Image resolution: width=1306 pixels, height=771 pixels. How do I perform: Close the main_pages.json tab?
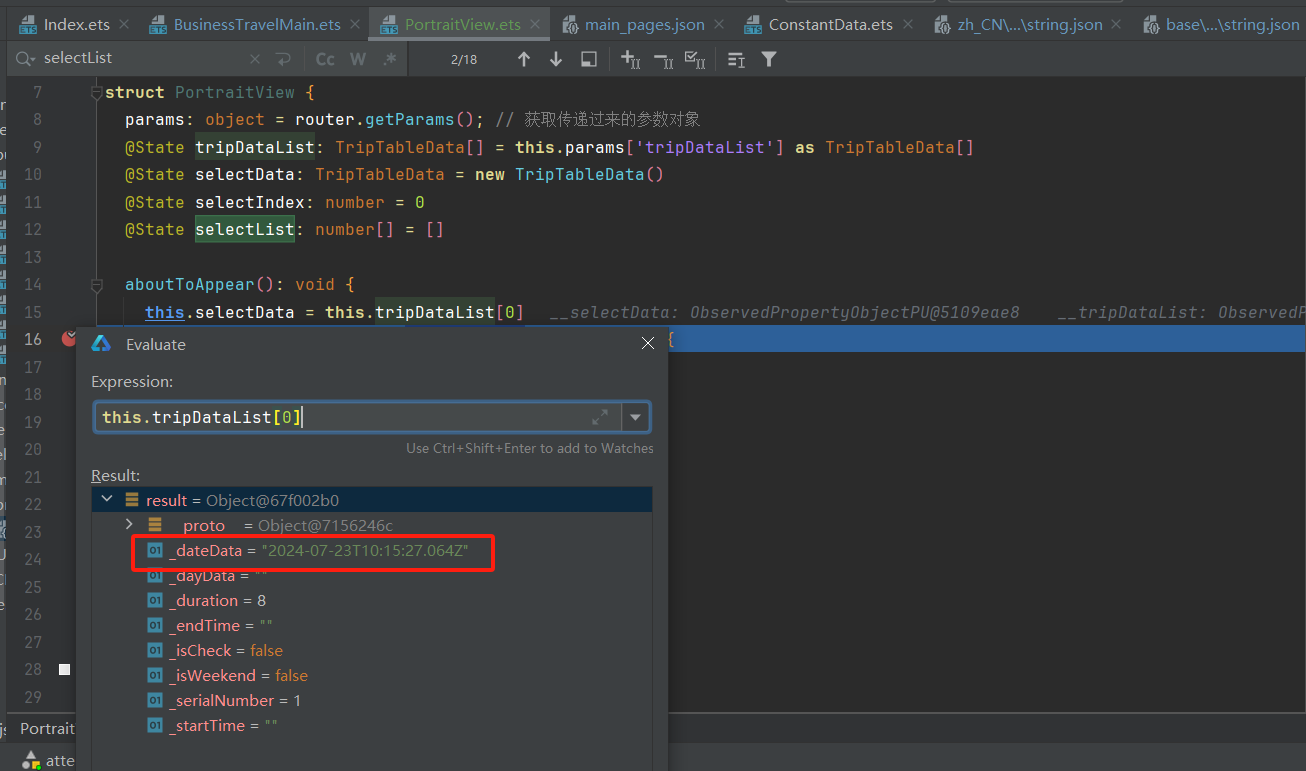tap(720, 25)
